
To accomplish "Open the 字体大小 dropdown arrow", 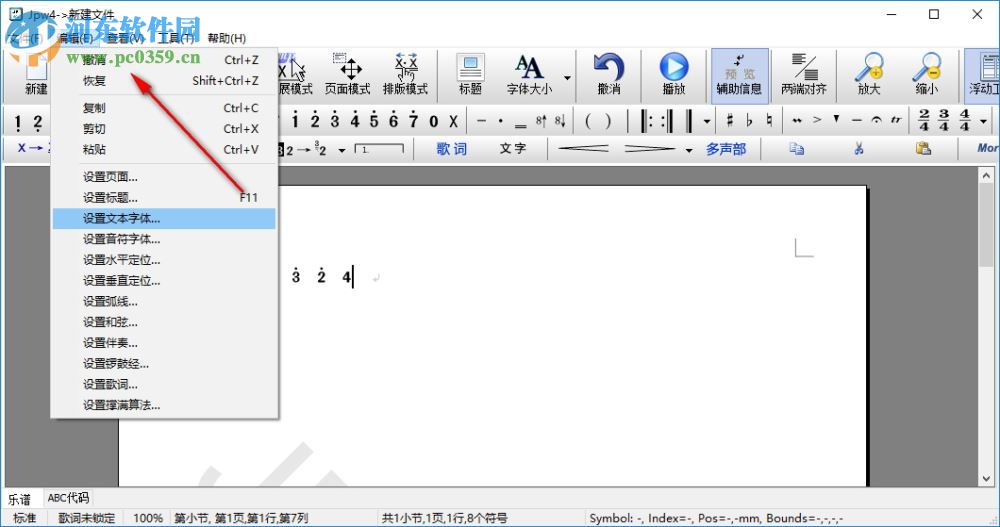I will pyautogui.click(x=567, y=78).
